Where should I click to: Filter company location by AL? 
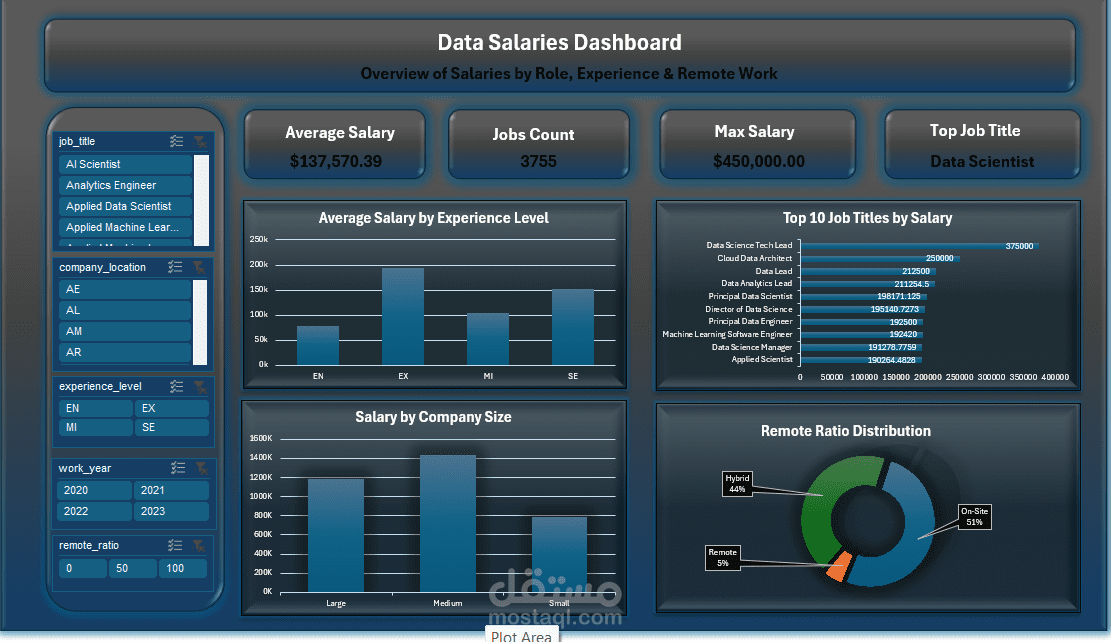(x=125, y=310)
